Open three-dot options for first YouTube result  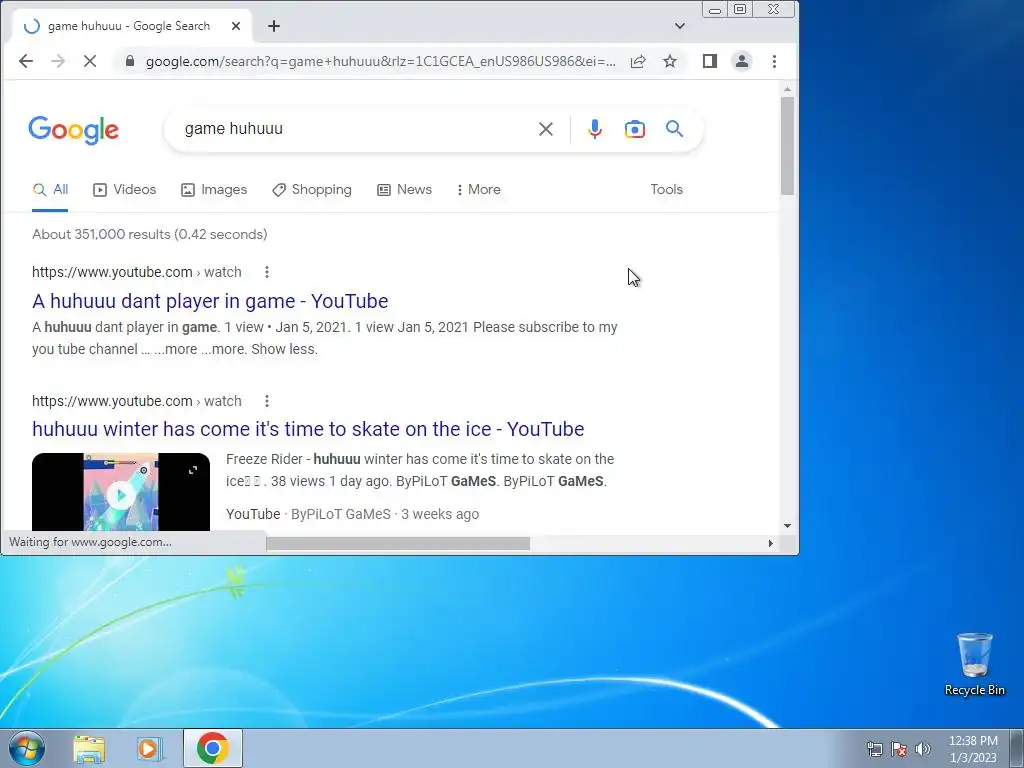pos(266,272)
